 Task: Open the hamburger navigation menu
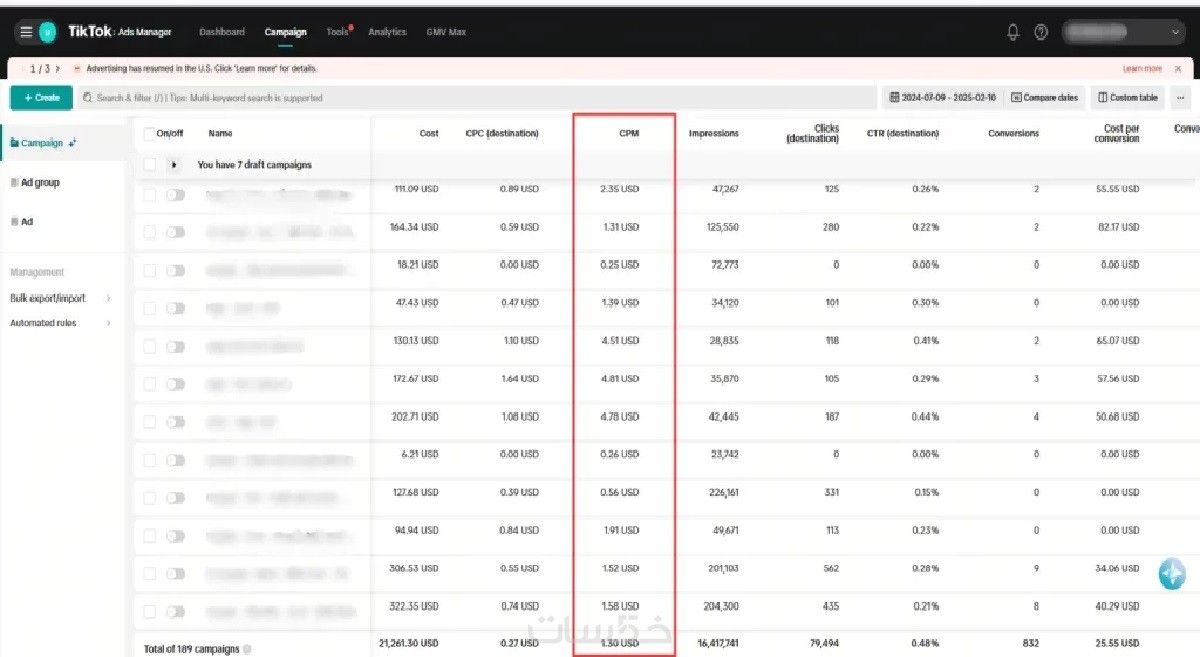click(x=26, y=32)
